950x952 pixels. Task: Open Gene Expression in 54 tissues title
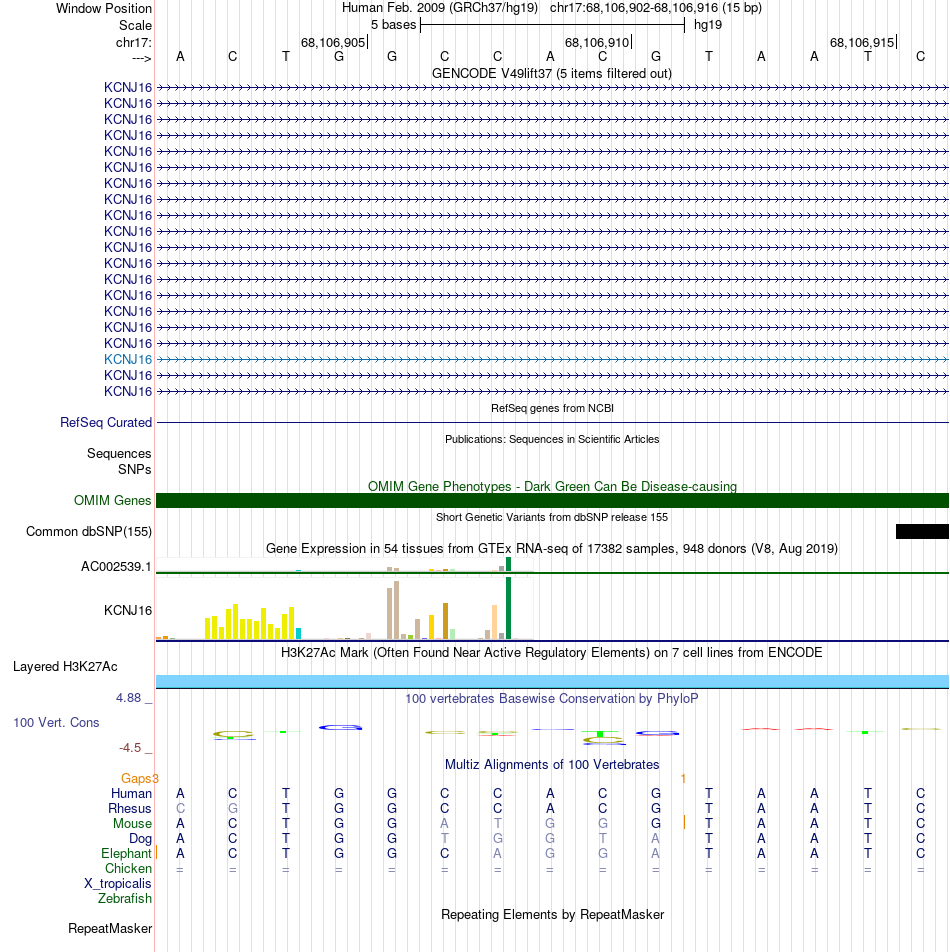click(x=552, y=548)
